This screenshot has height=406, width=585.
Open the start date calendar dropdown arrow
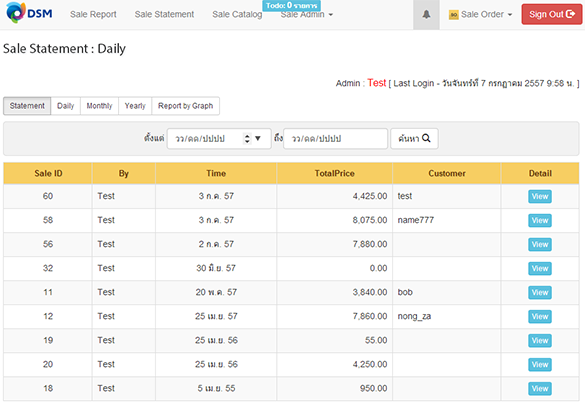pyautogui.click(x=257, y=138)
